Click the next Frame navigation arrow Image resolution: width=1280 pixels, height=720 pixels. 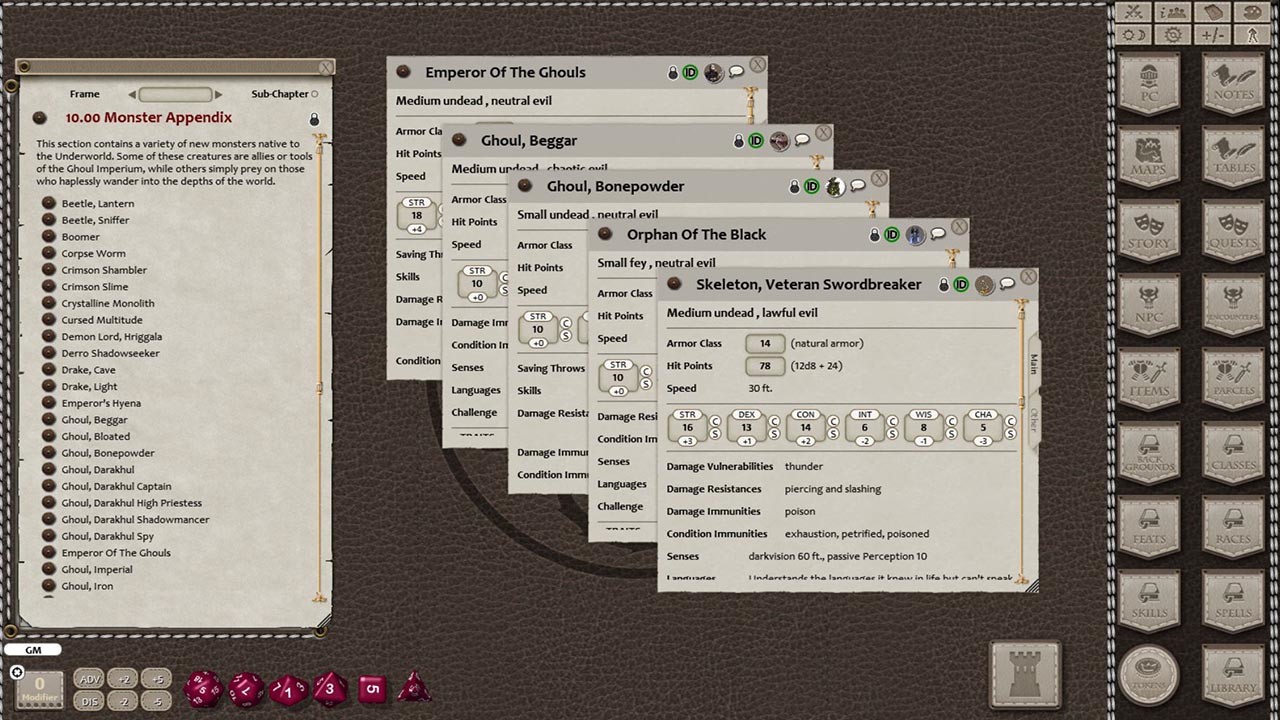(219, 94)
